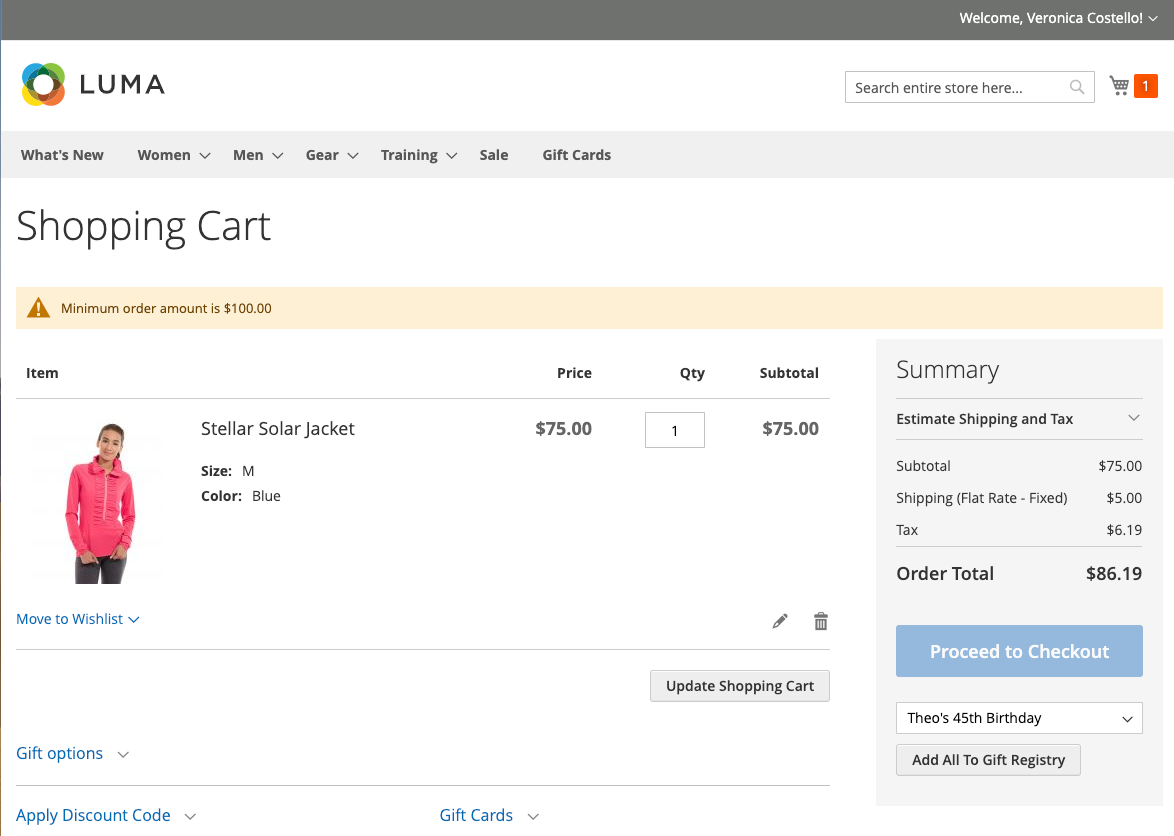Open the Gear menu

332,155
